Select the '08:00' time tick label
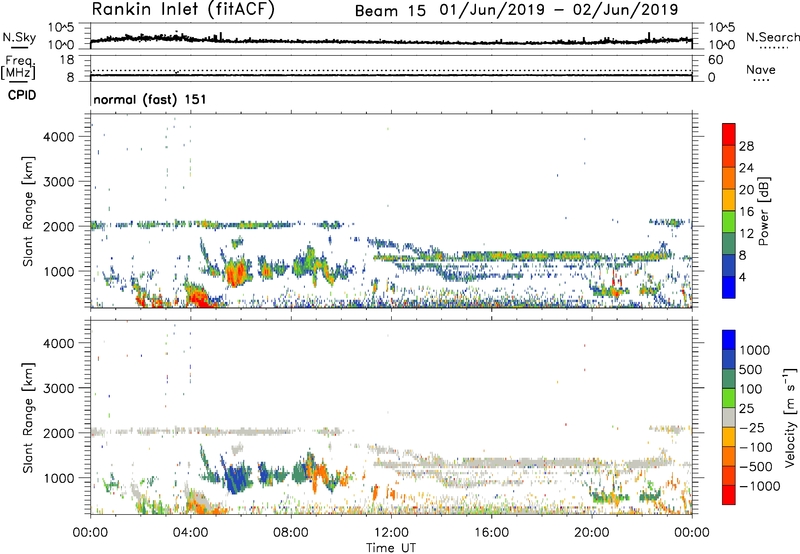This screenshot has height=554, width=800. pyautogui.click(x=290, y=533)
